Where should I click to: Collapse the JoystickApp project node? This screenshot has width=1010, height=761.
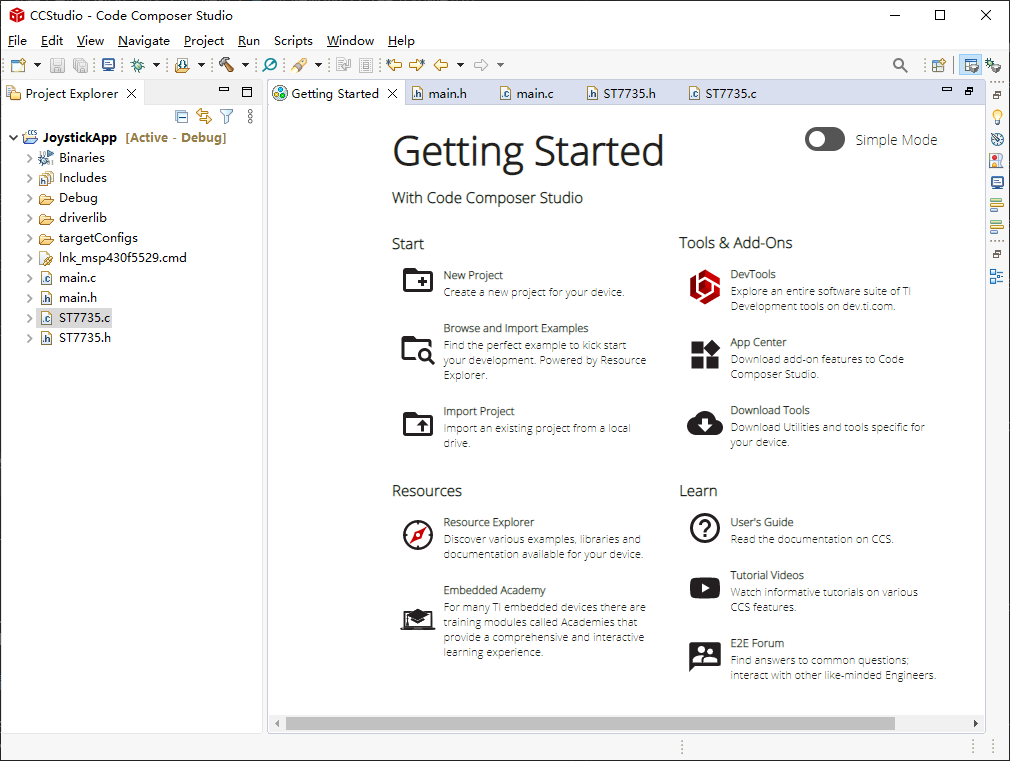[13, 137]
